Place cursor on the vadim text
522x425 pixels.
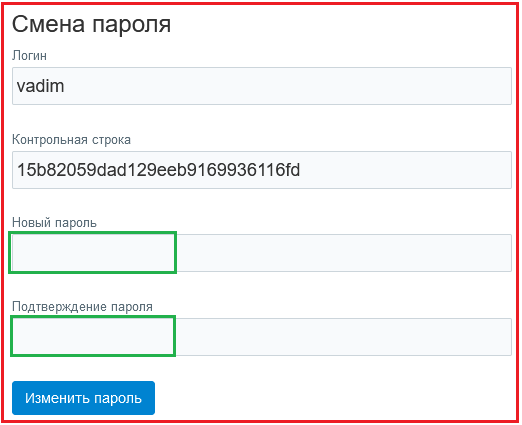click(40, 86)
